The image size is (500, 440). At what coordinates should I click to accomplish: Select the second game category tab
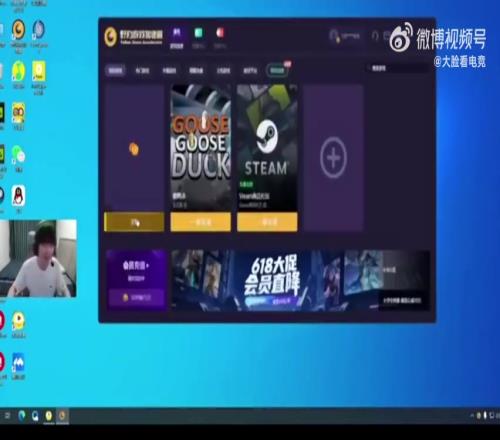pyautogui.click(x=143, y=70)
